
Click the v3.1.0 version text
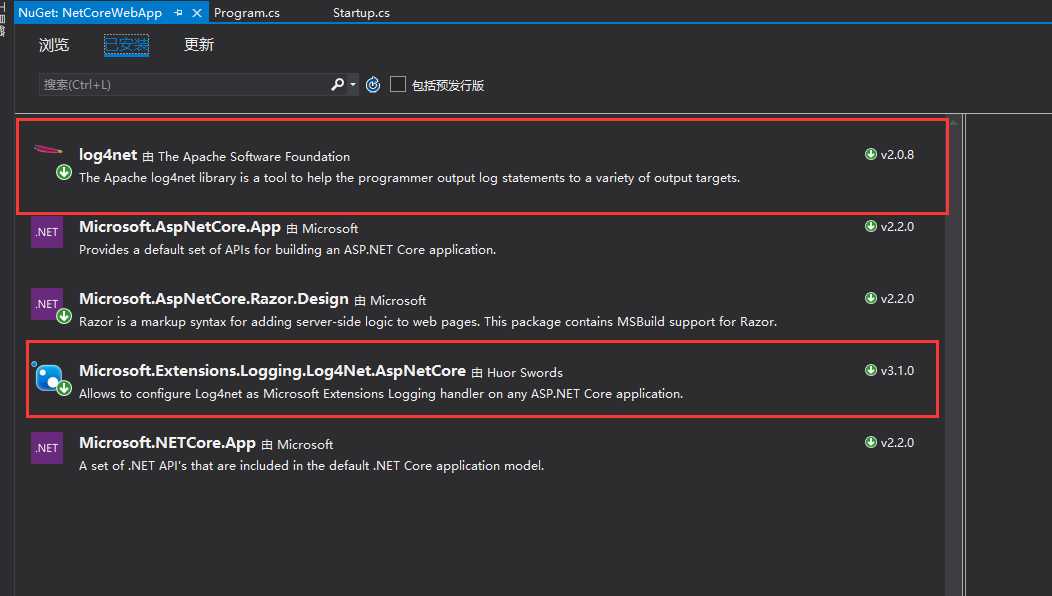(x=897, y=370)
